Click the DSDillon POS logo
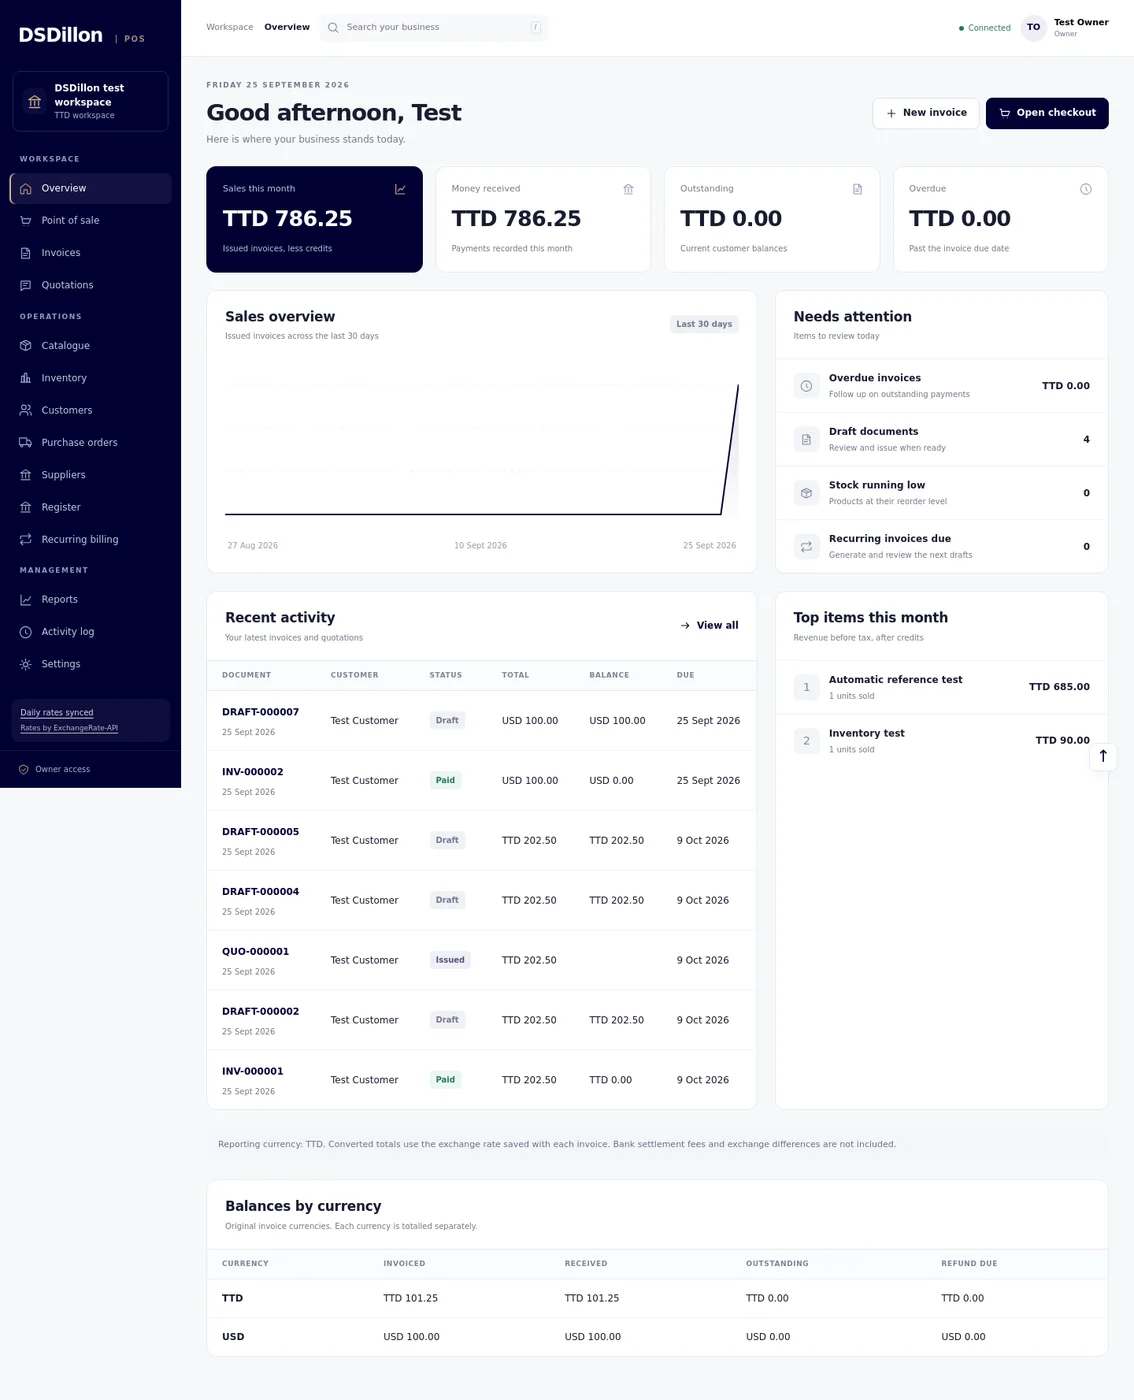Image resolution: width=1134 pixels, height=1400 pixels. coord(82,35)
